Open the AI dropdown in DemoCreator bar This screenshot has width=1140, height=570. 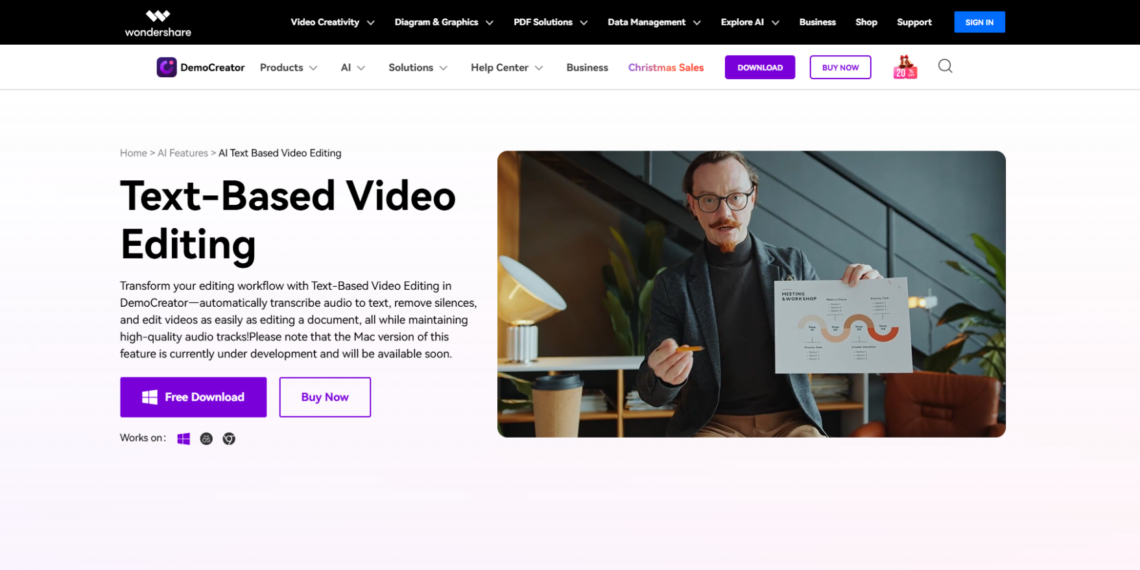pyautogui.click(x=353, y=68)
